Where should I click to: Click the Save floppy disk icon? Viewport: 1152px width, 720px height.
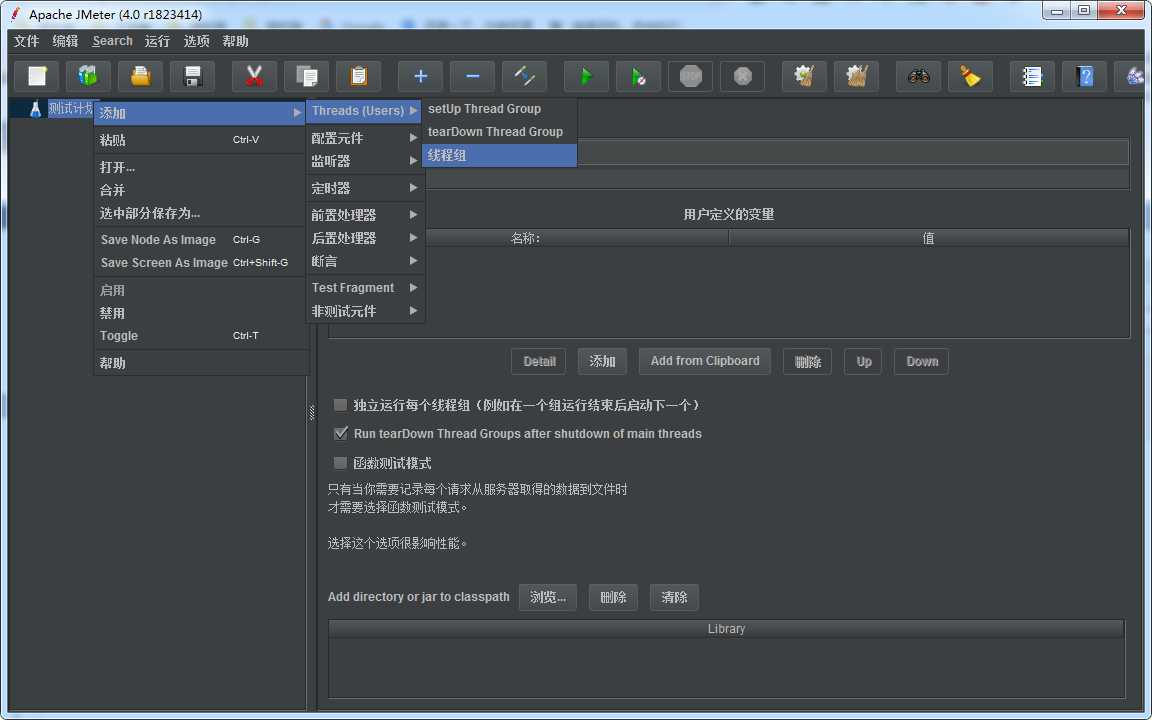[192, 76]
